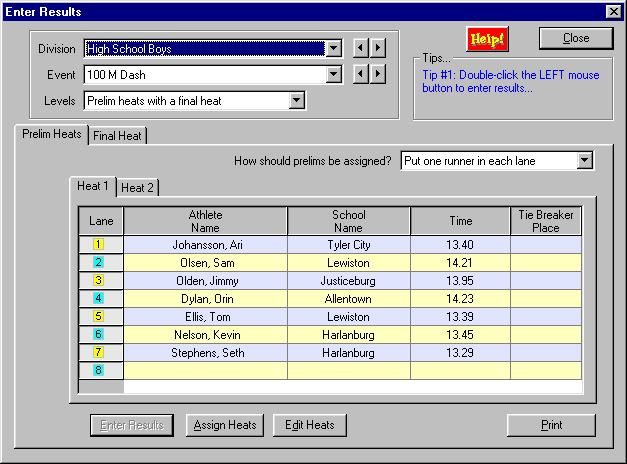Select lane 3 number badge
Image resolution: width=627 pixels, height=464 pixels.
(x=98, y=280)
